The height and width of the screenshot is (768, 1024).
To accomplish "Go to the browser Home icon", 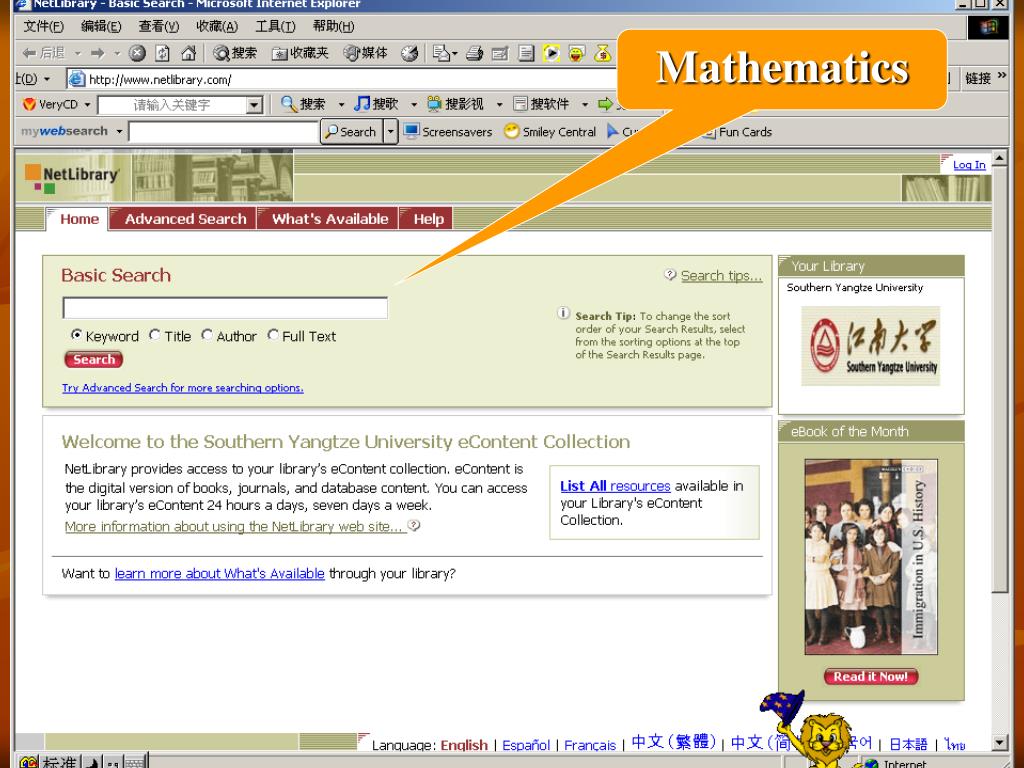I will coord(188,53).
